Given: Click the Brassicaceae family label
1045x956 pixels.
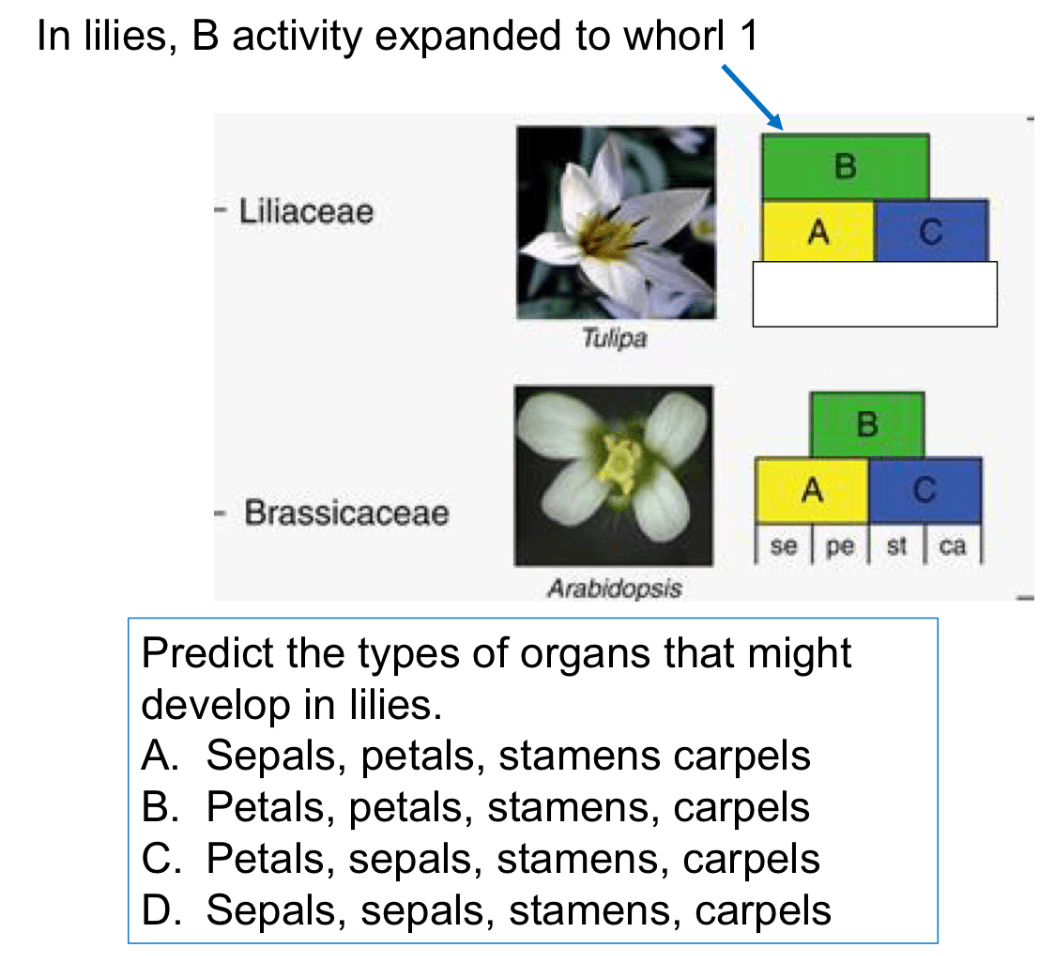Looking at the screenshot, I should 347,513.
